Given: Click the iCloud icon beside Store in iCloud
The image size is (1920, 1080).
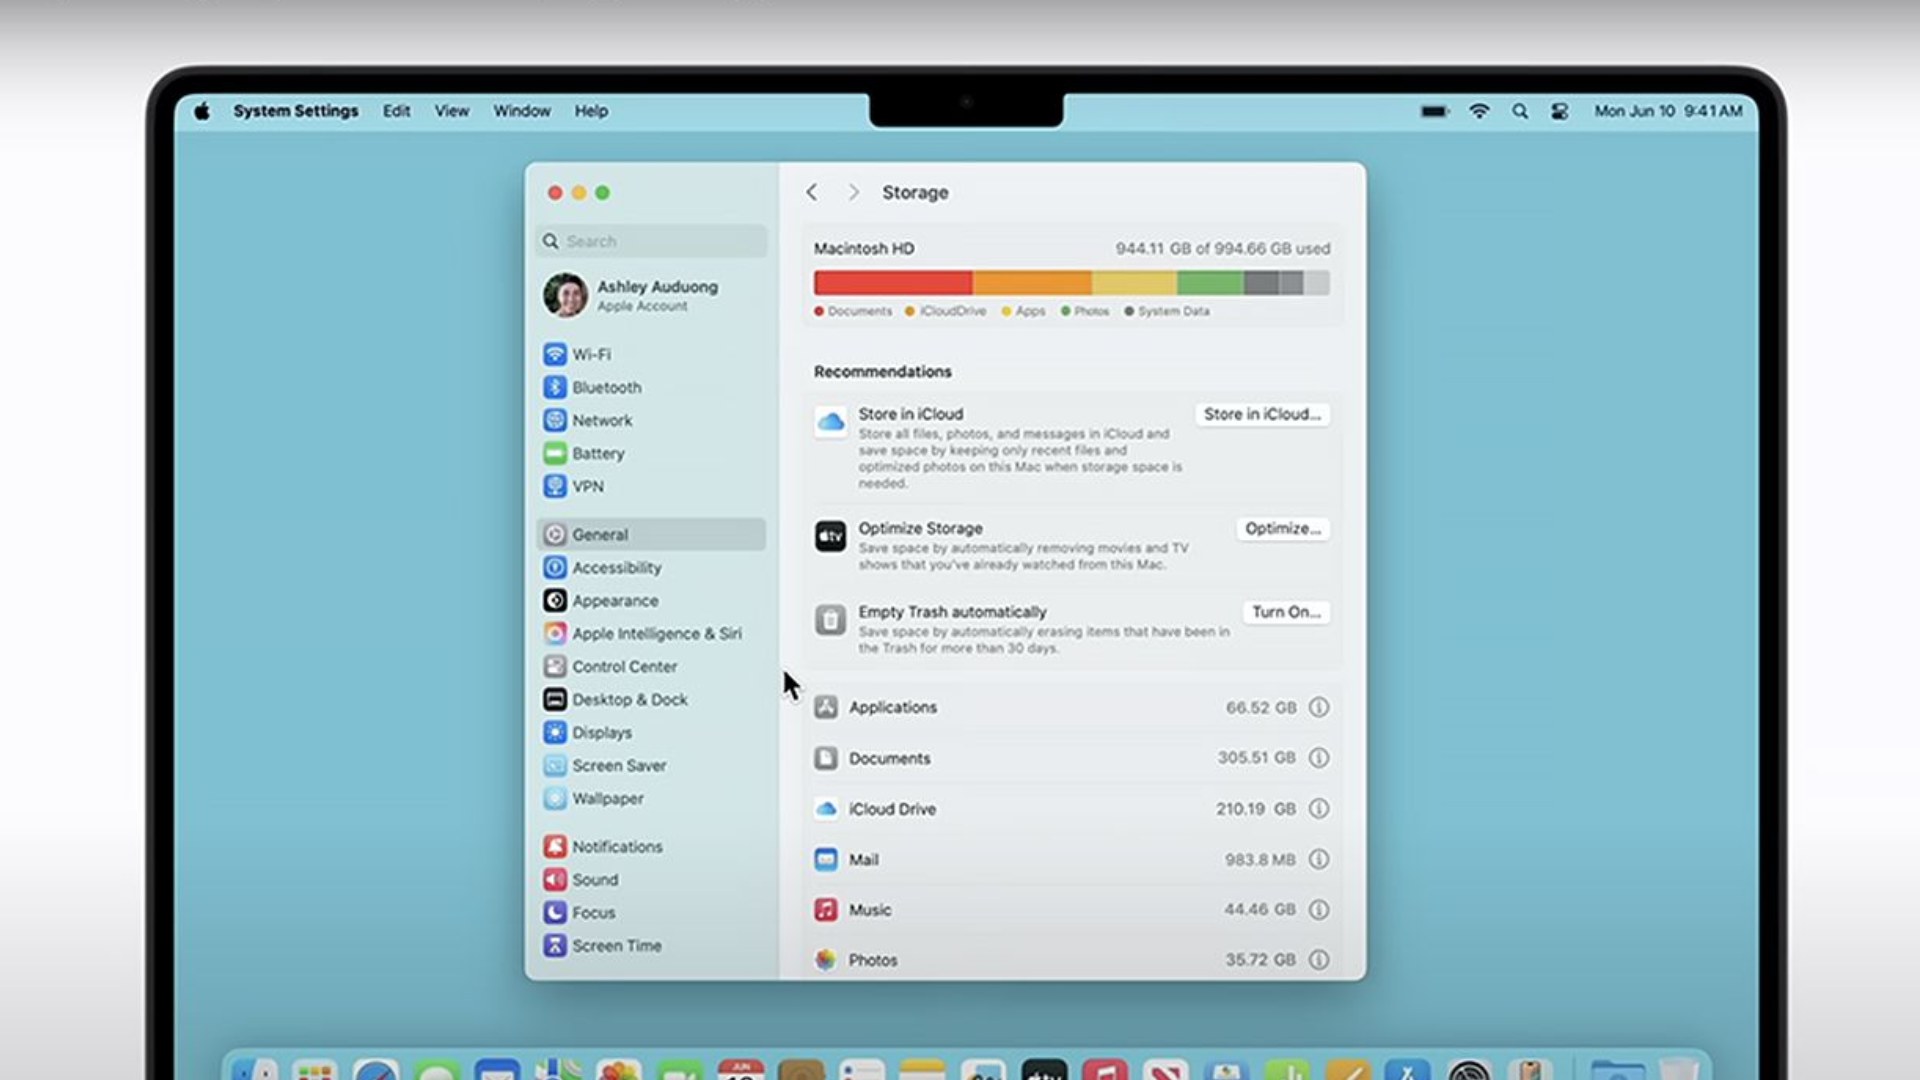Looking at the screenshot, I should [x=830, y=422].
